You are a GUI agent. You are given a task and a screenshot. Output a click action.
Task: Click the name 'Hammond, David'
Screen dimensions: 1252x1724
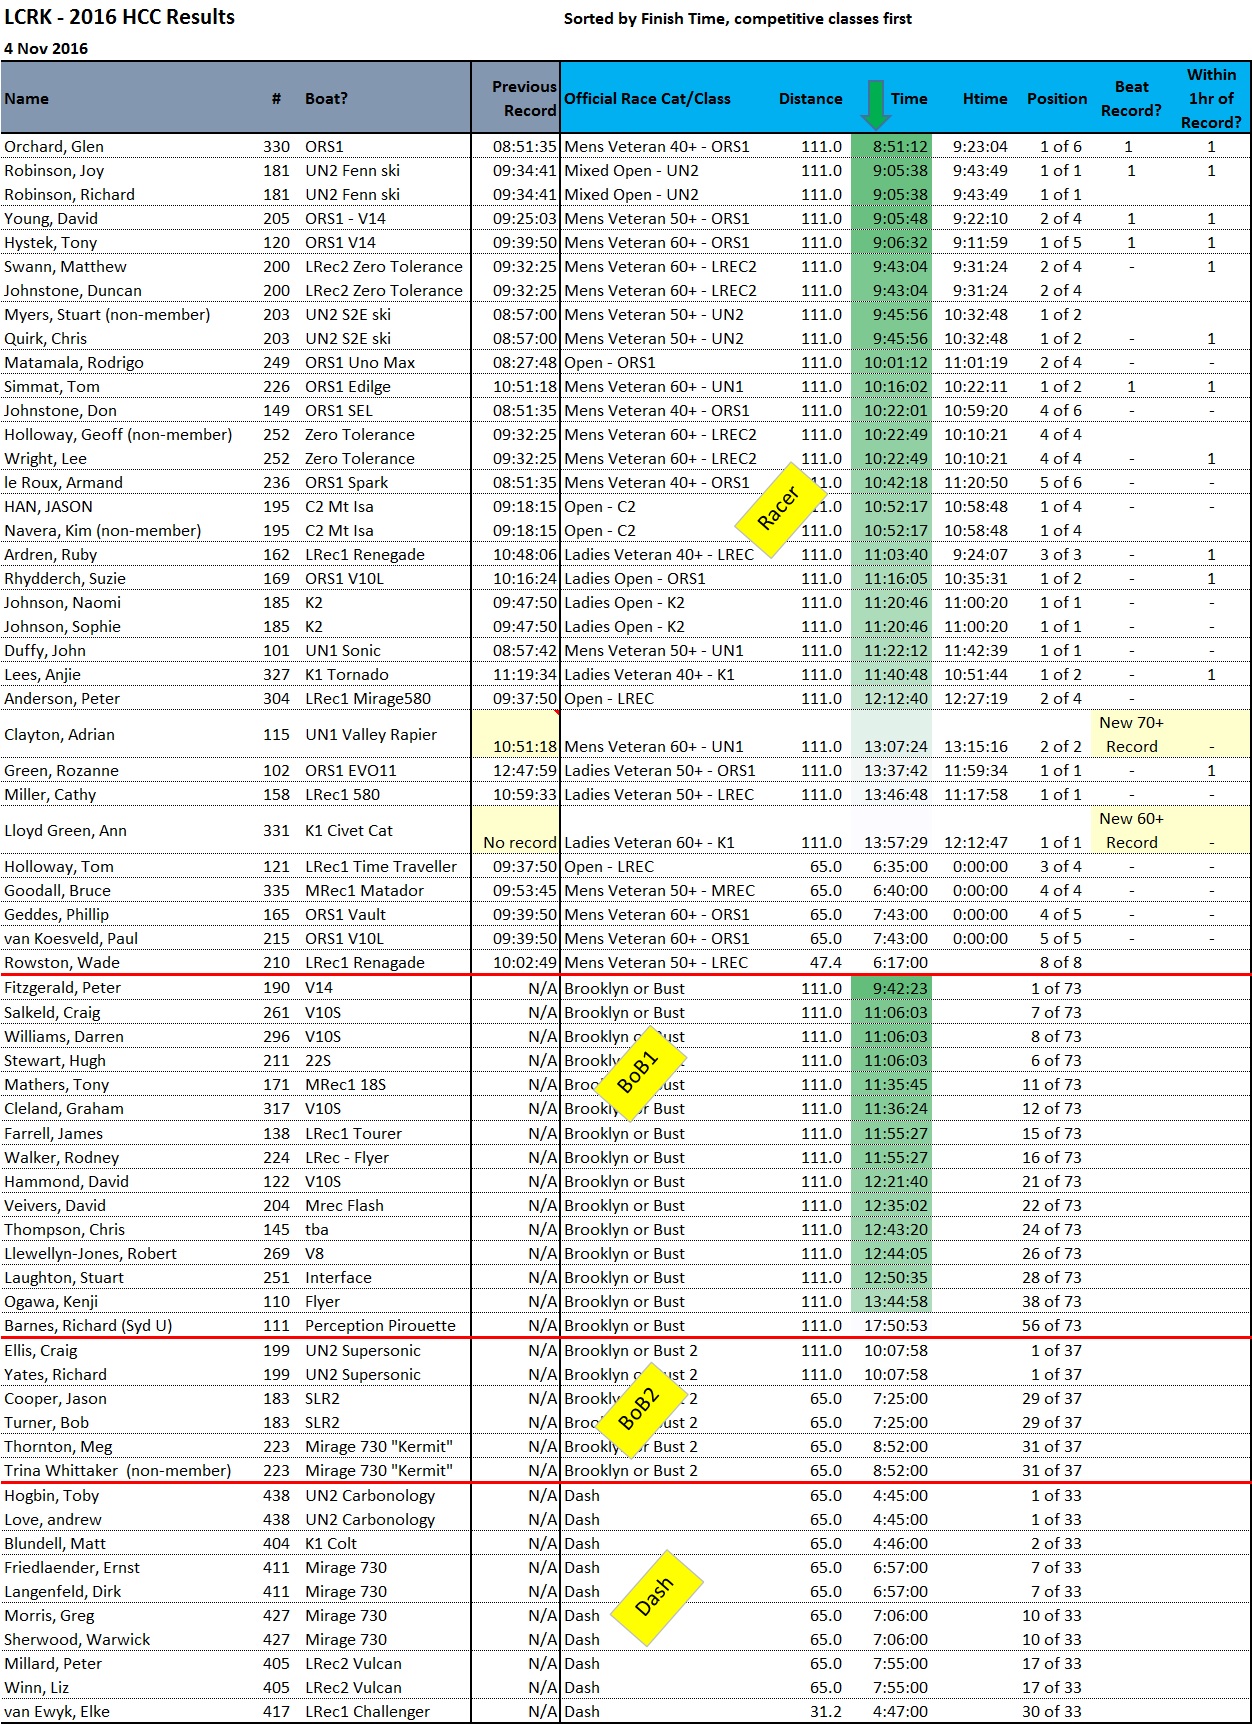tap(66, 1181)
